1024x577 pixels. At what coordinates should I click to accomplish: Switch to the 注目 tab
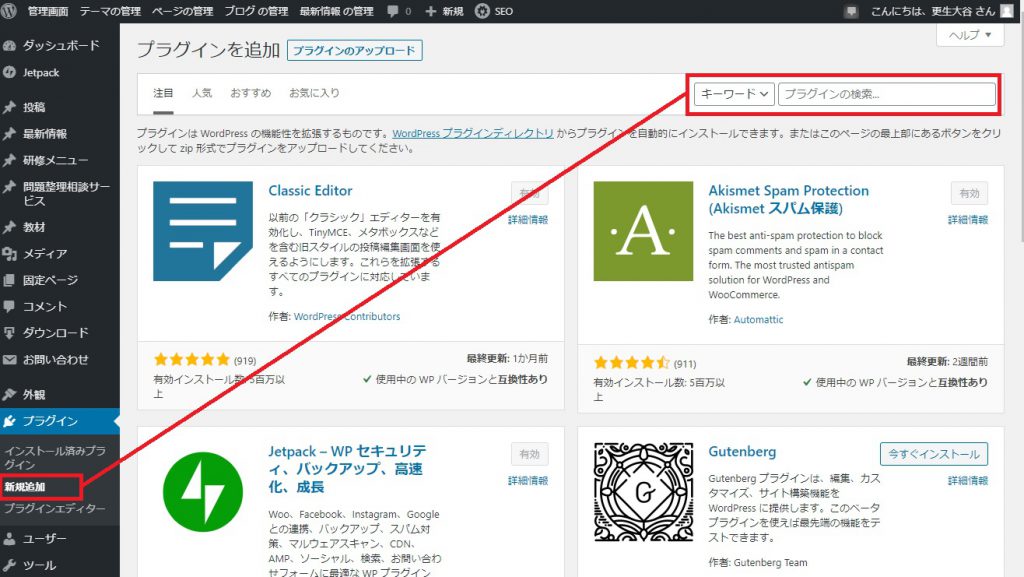pos(163,93)
